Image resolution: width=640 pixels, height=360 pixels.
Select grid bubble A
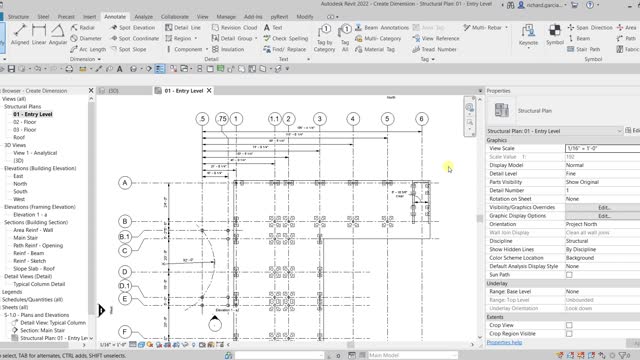click(x=125, y=183)
